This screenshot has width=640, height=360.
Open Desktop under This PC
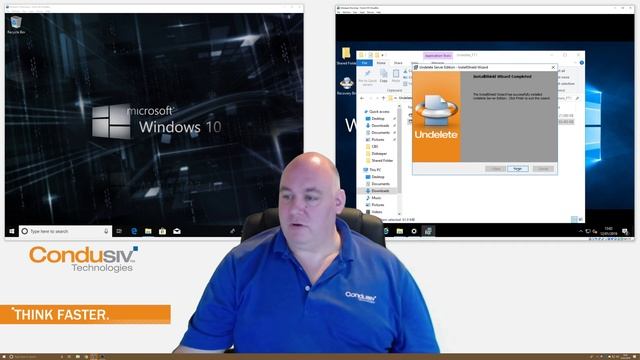(375, 177)
